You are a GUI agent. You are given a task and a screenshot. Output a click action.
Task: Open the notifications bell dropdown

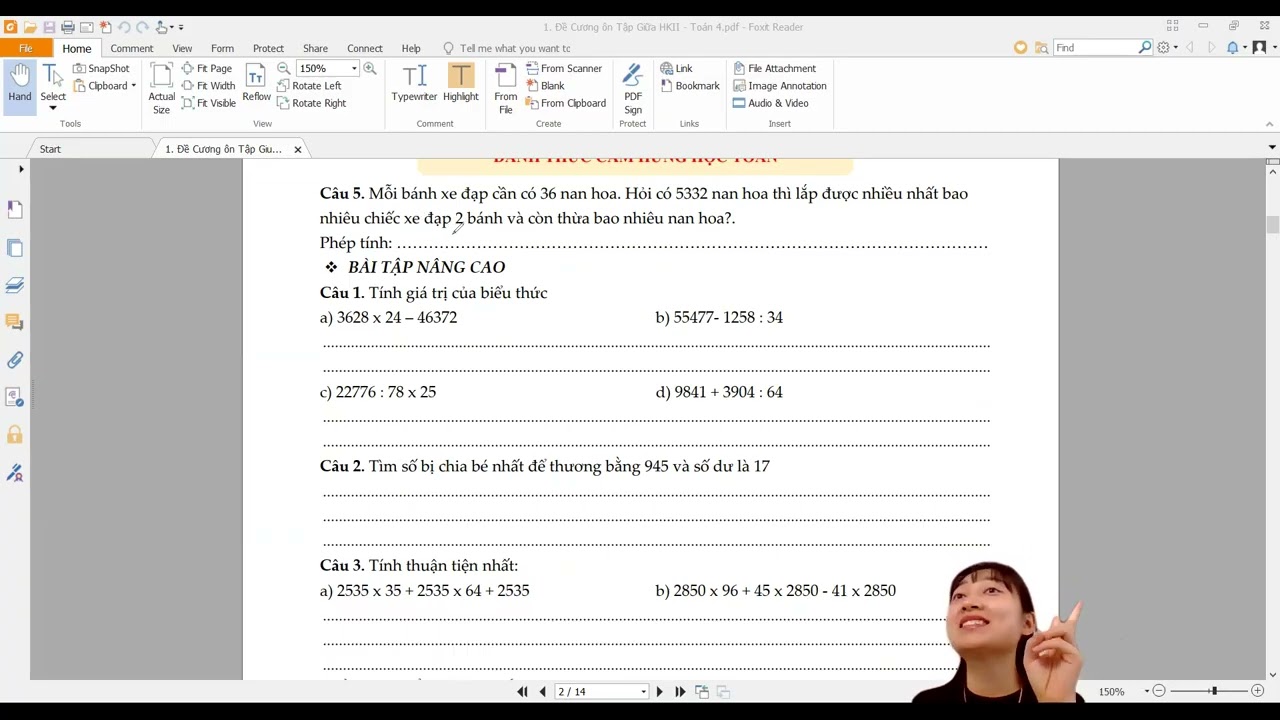[x=1236, y=47]
